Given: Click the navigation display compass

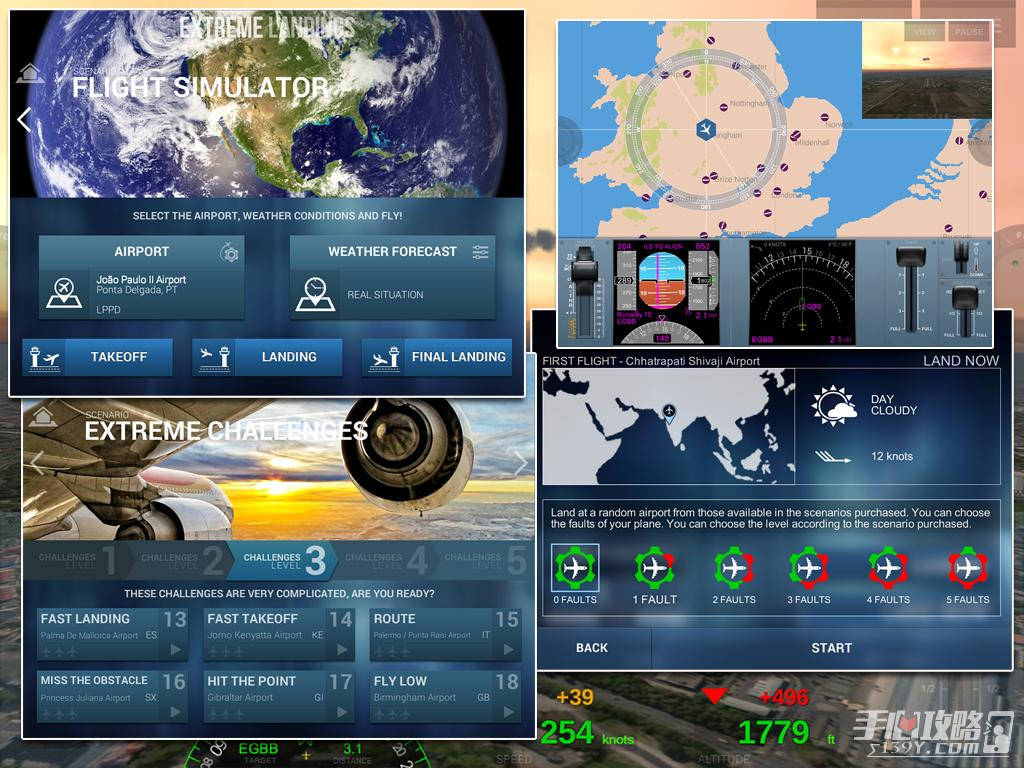Looking at the screenshot, I should (802, 292).
